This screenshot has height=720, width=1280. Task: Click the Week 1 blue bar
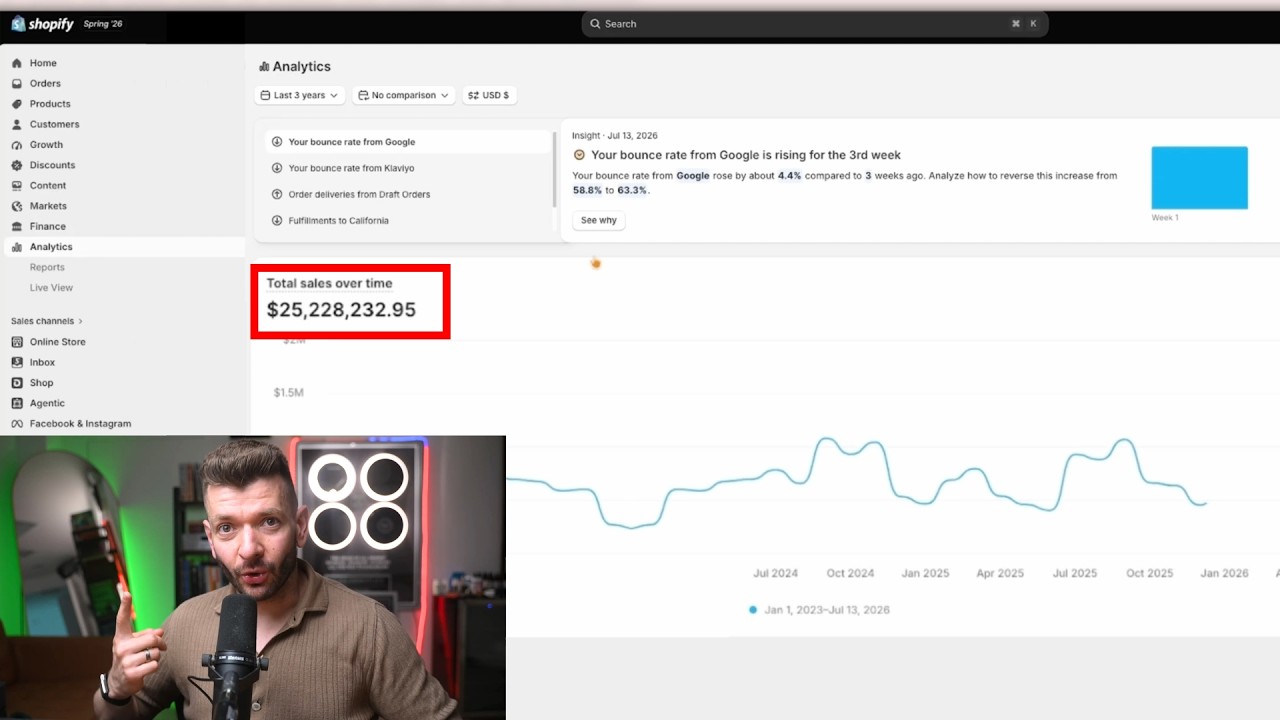[x=1199, y=178]
